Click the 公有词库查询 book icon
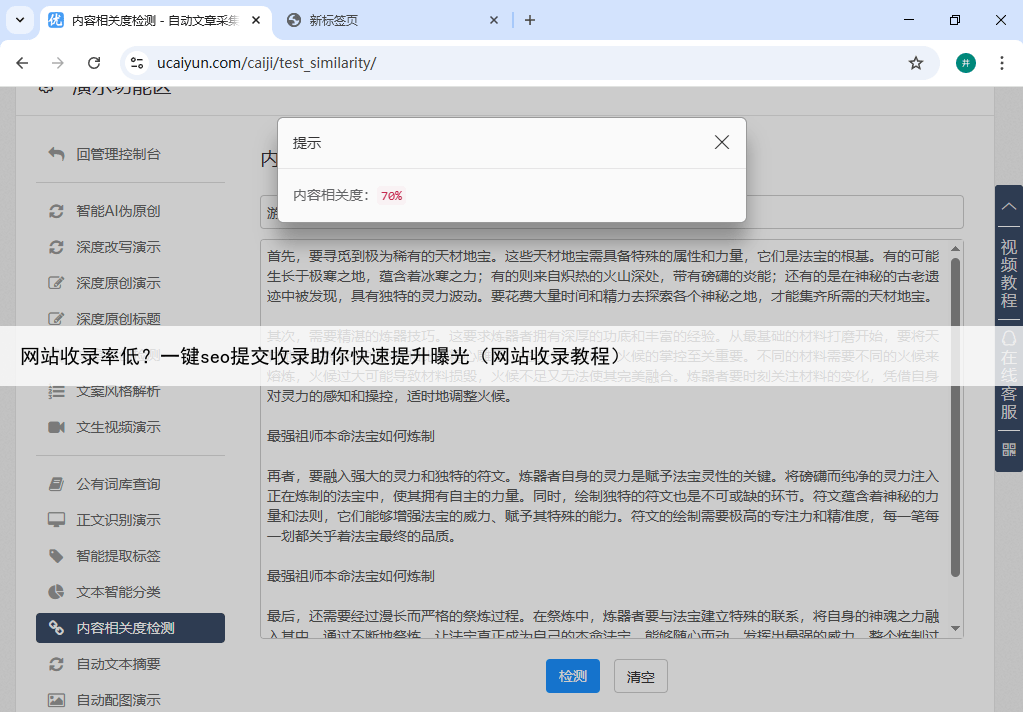Image resolution: width=1023 pixels, height=712 pixels. pyautogui.click(x=57, y=484)
